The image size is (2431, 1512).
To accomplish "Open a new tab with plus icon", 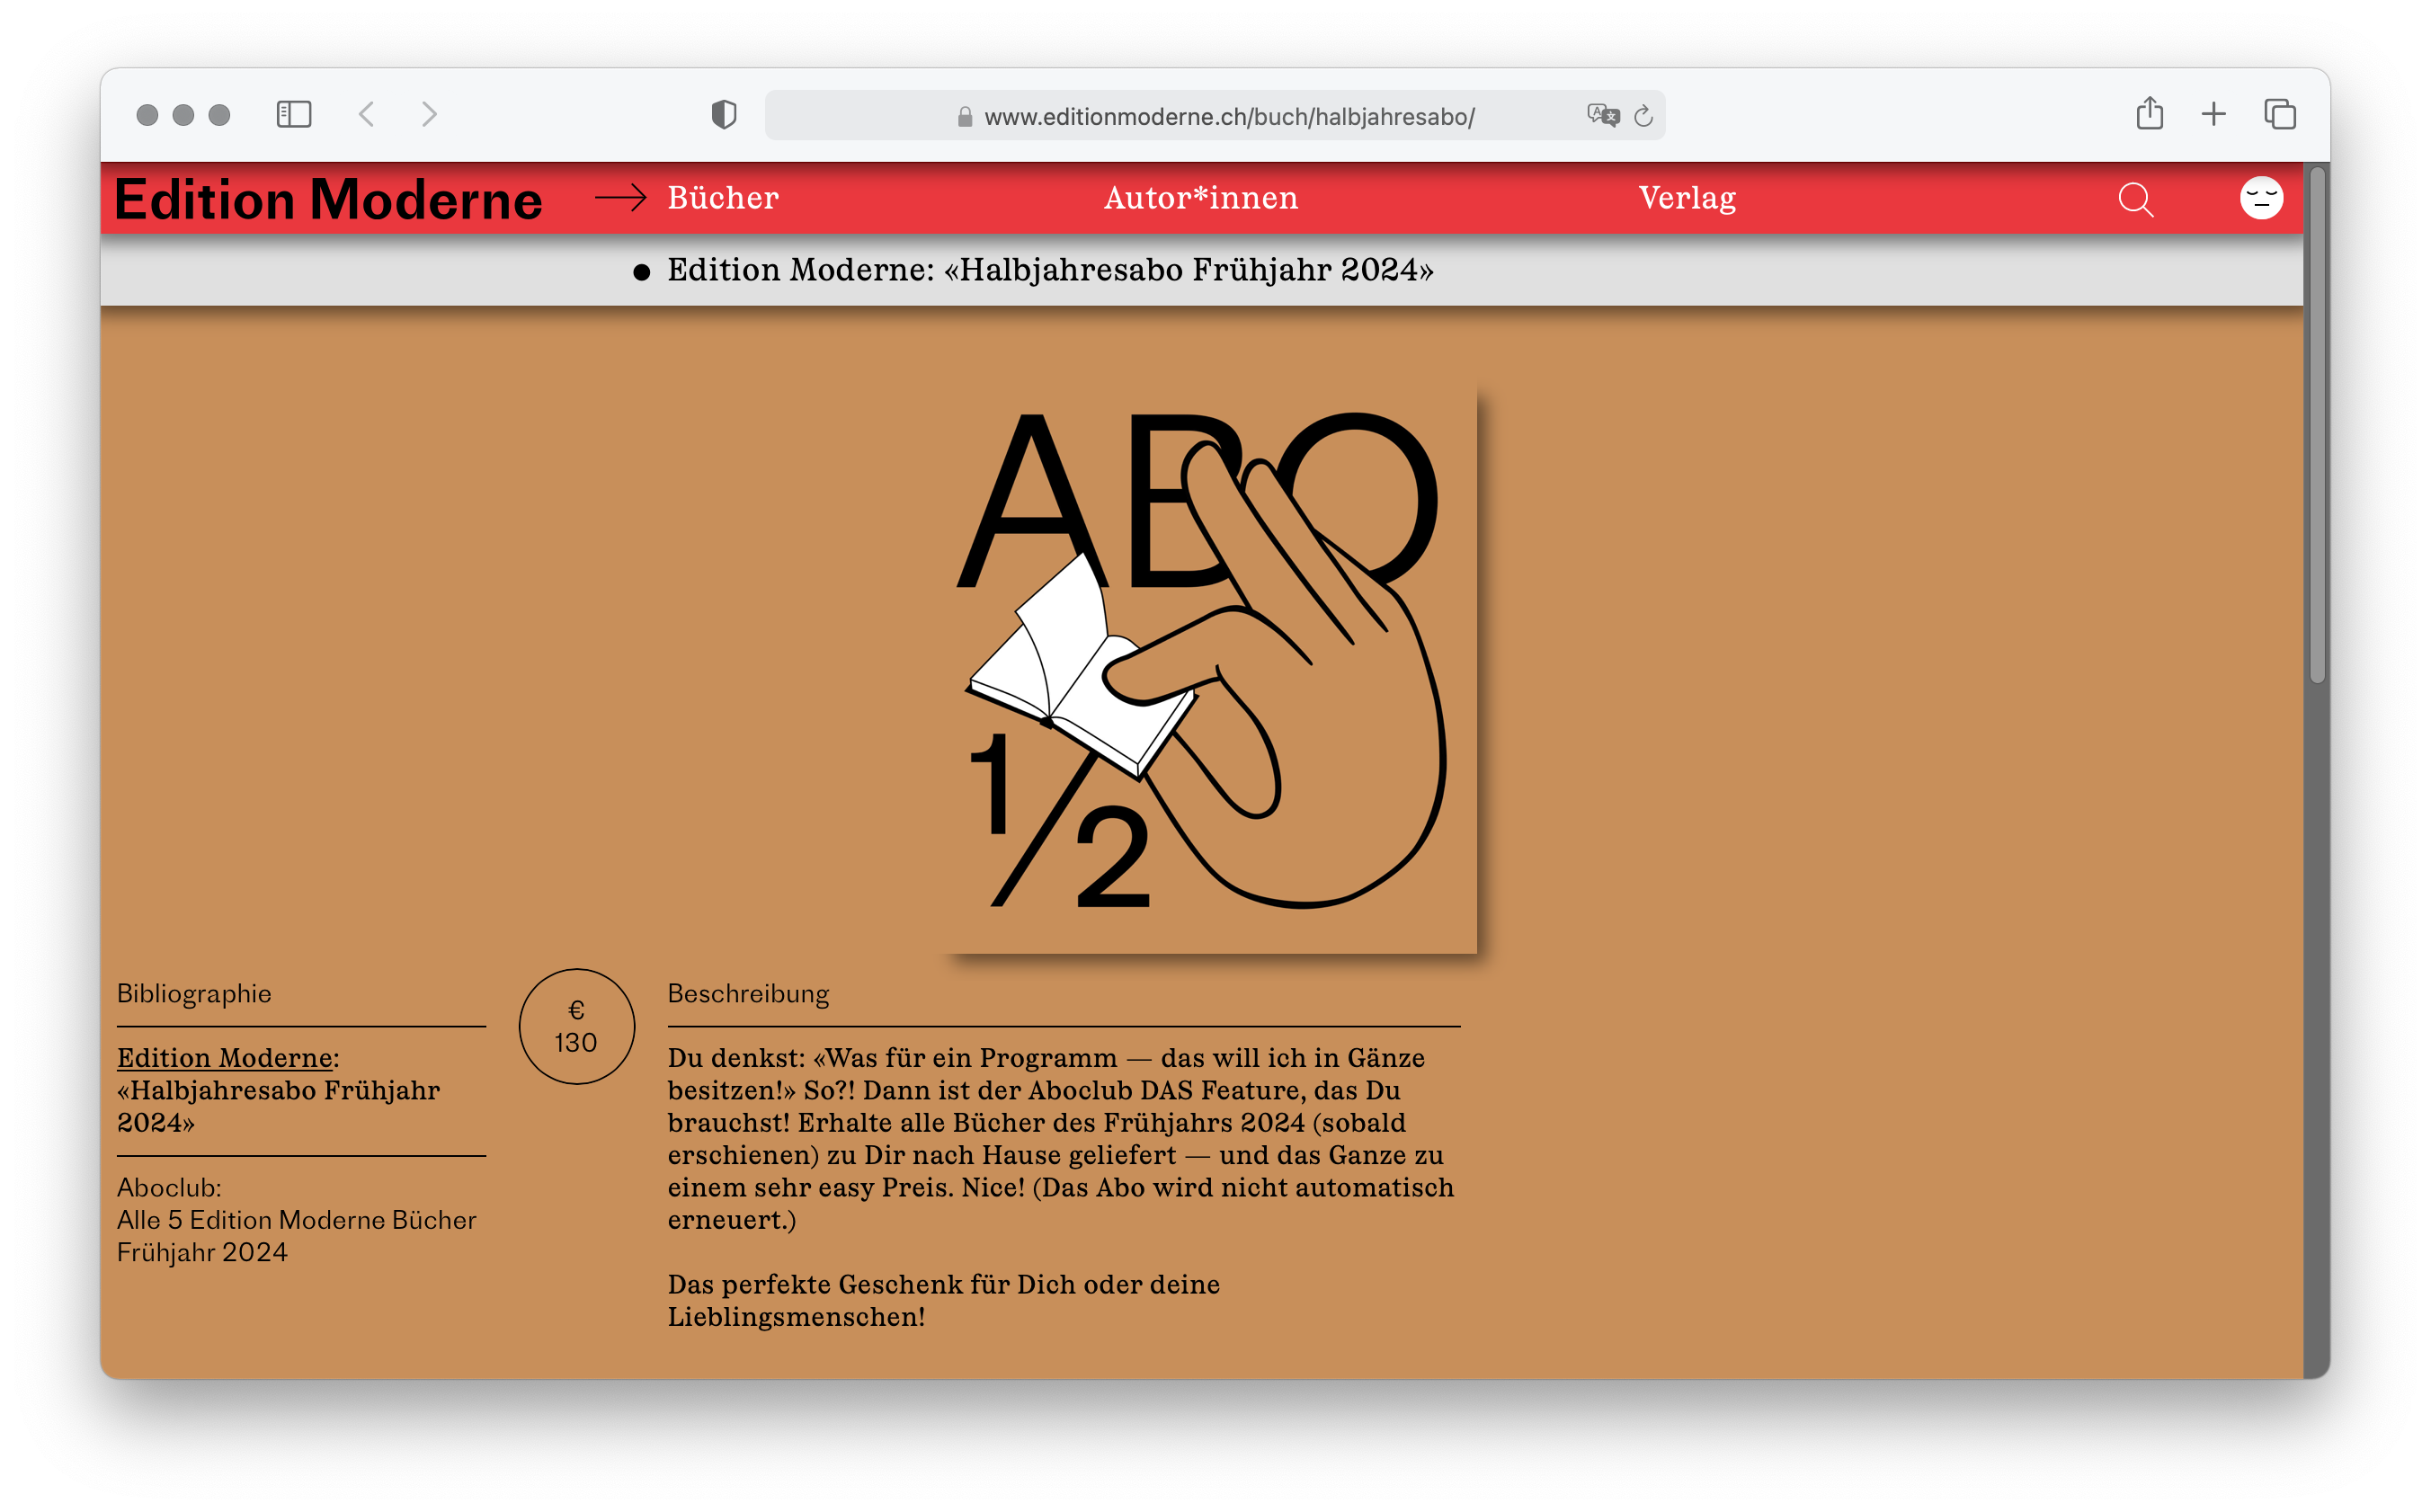I will [2214, 114].
